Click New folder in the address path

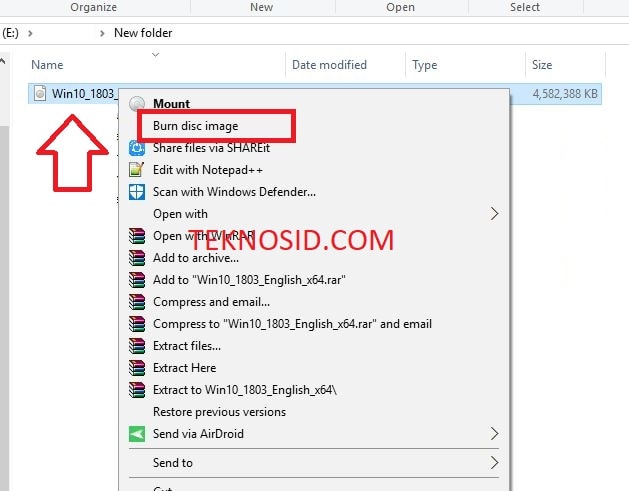pyautogui.click(x=143, y=33)
